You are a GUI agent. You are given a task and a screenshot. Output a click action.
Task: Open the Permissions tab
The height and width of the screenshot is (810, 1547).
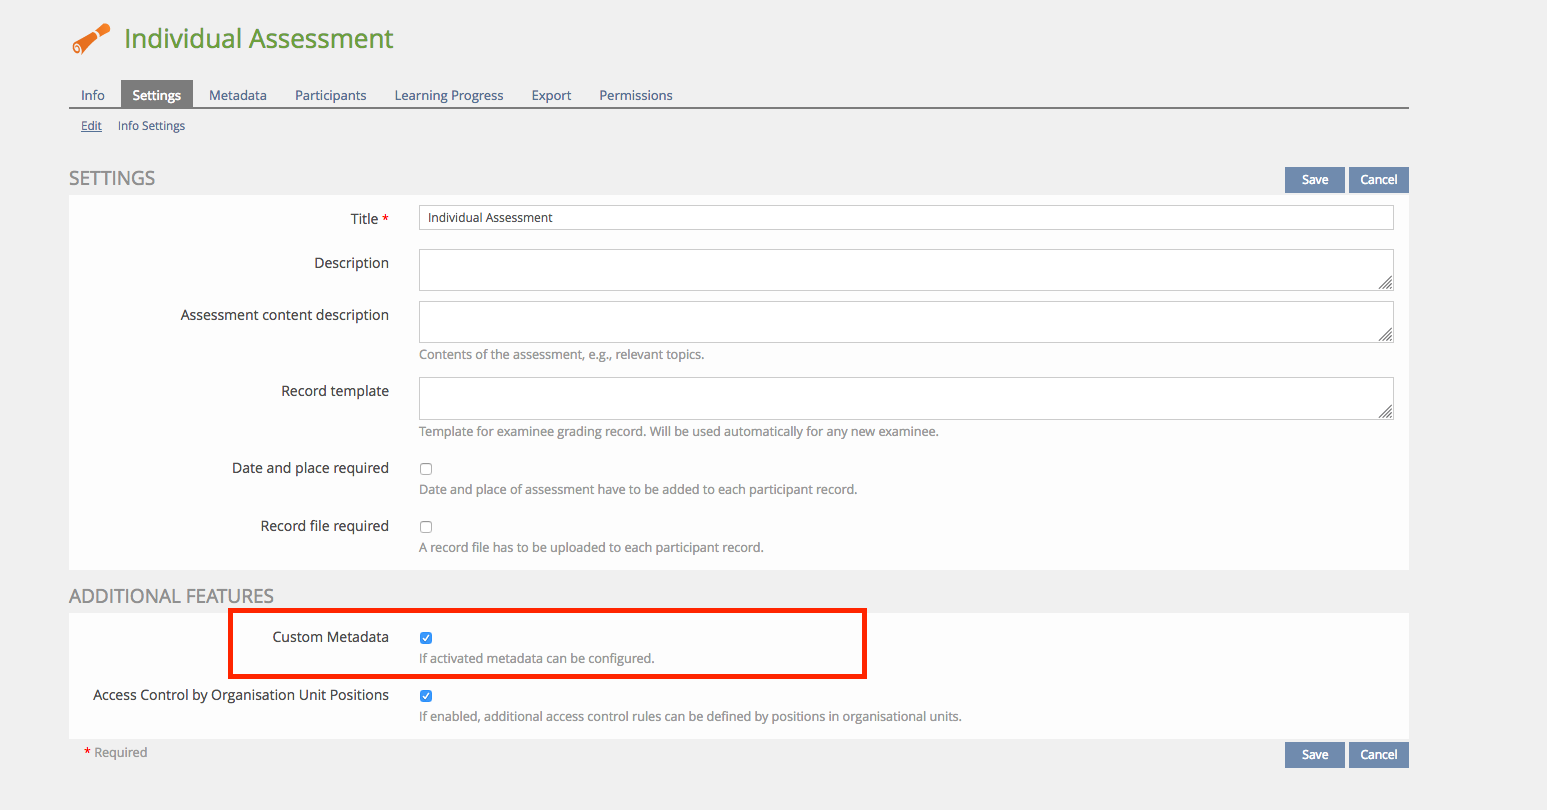pyautogui.click(x=636, y=95)
